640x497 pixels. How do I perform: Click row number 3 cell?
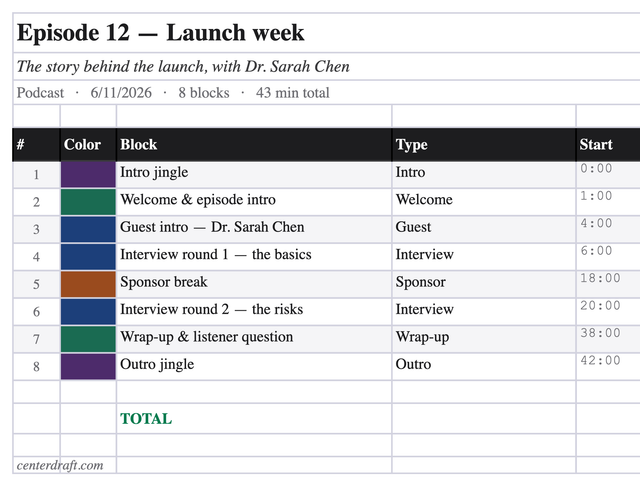pos(36,229)
